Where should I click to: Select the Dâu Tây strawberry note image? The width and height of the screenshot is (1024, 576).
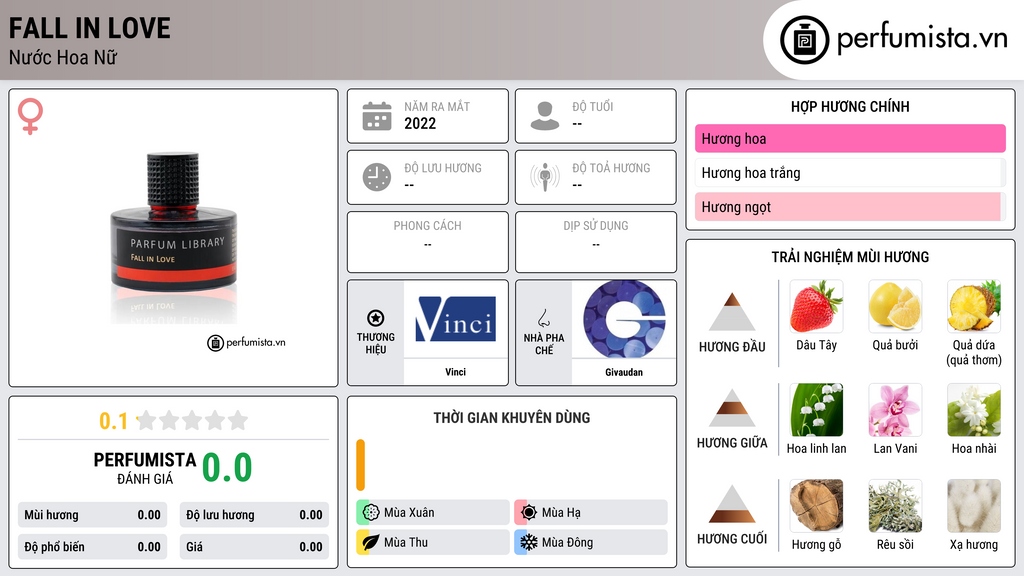(816, 306)
